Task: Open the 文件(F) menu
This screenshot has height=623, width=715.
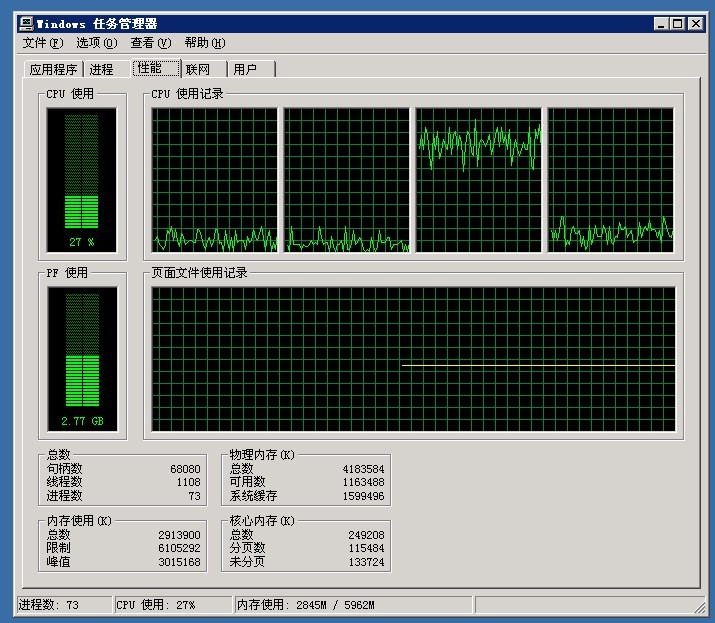Action: point(43,43)
